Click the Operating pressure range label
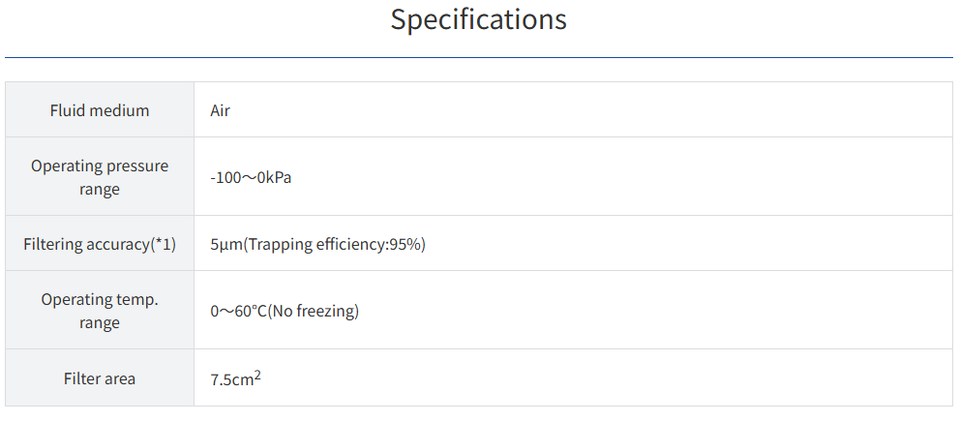The height and width of the screenshot is (422, 960). (x=99, y=177)
